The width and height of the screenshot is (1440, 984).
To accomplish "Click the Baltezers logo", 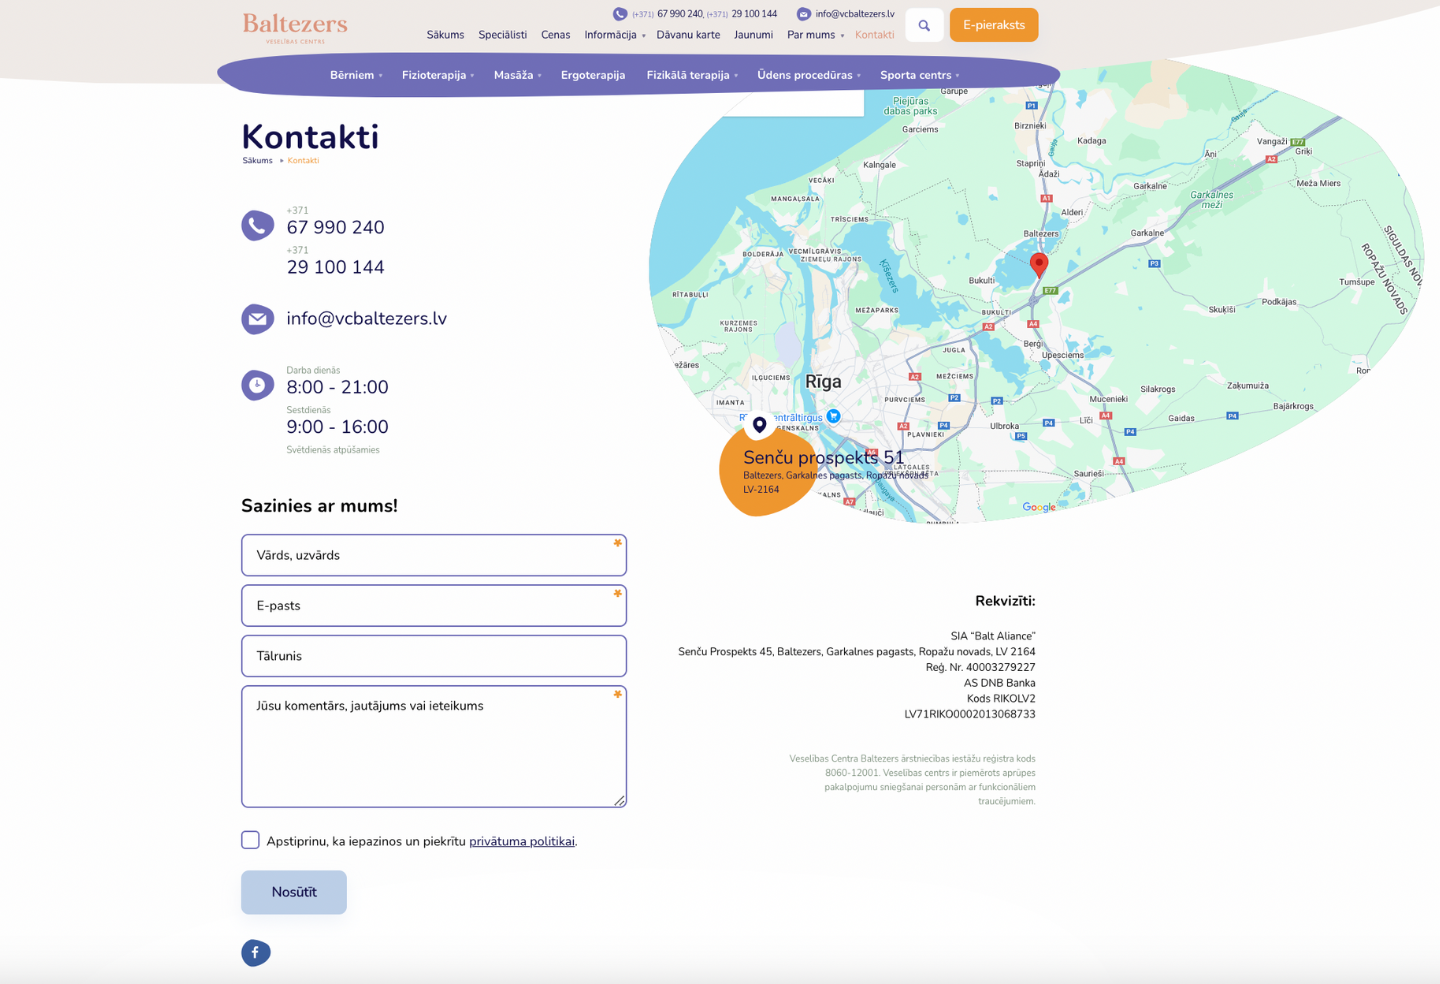I will [x=295, y=27].
